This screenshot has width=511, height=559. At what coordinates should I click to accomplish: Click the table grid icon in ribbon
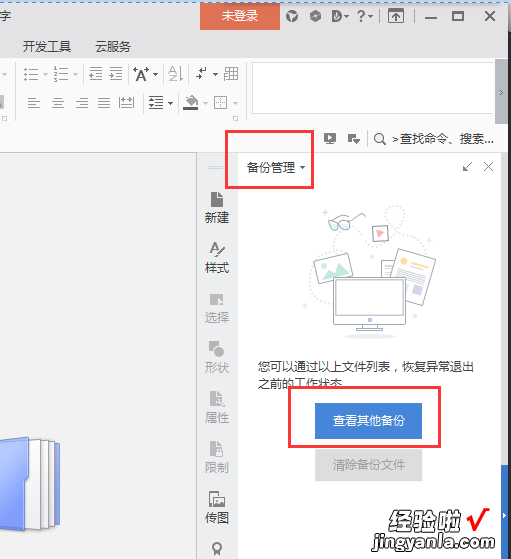click(231, 74)
